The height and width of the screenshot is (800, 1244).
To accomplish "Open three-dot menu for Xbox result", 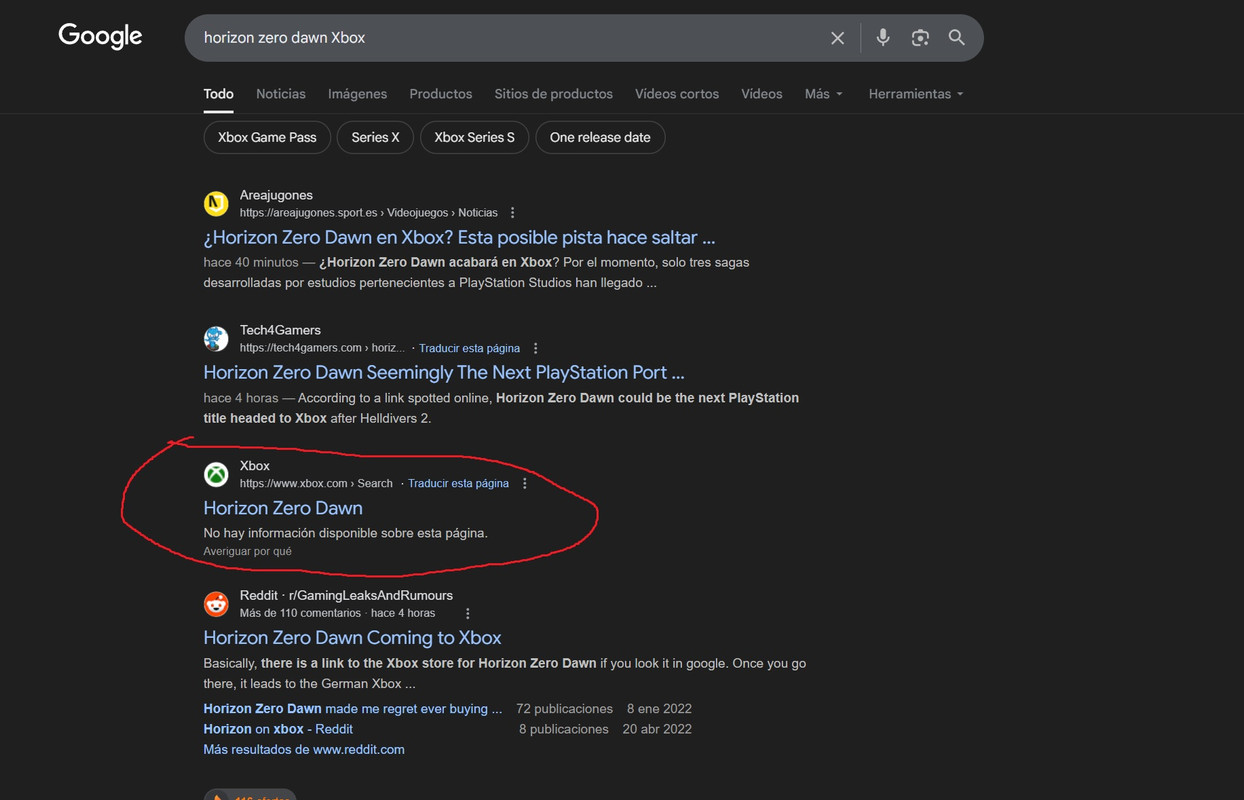I will tap(525, 484).
